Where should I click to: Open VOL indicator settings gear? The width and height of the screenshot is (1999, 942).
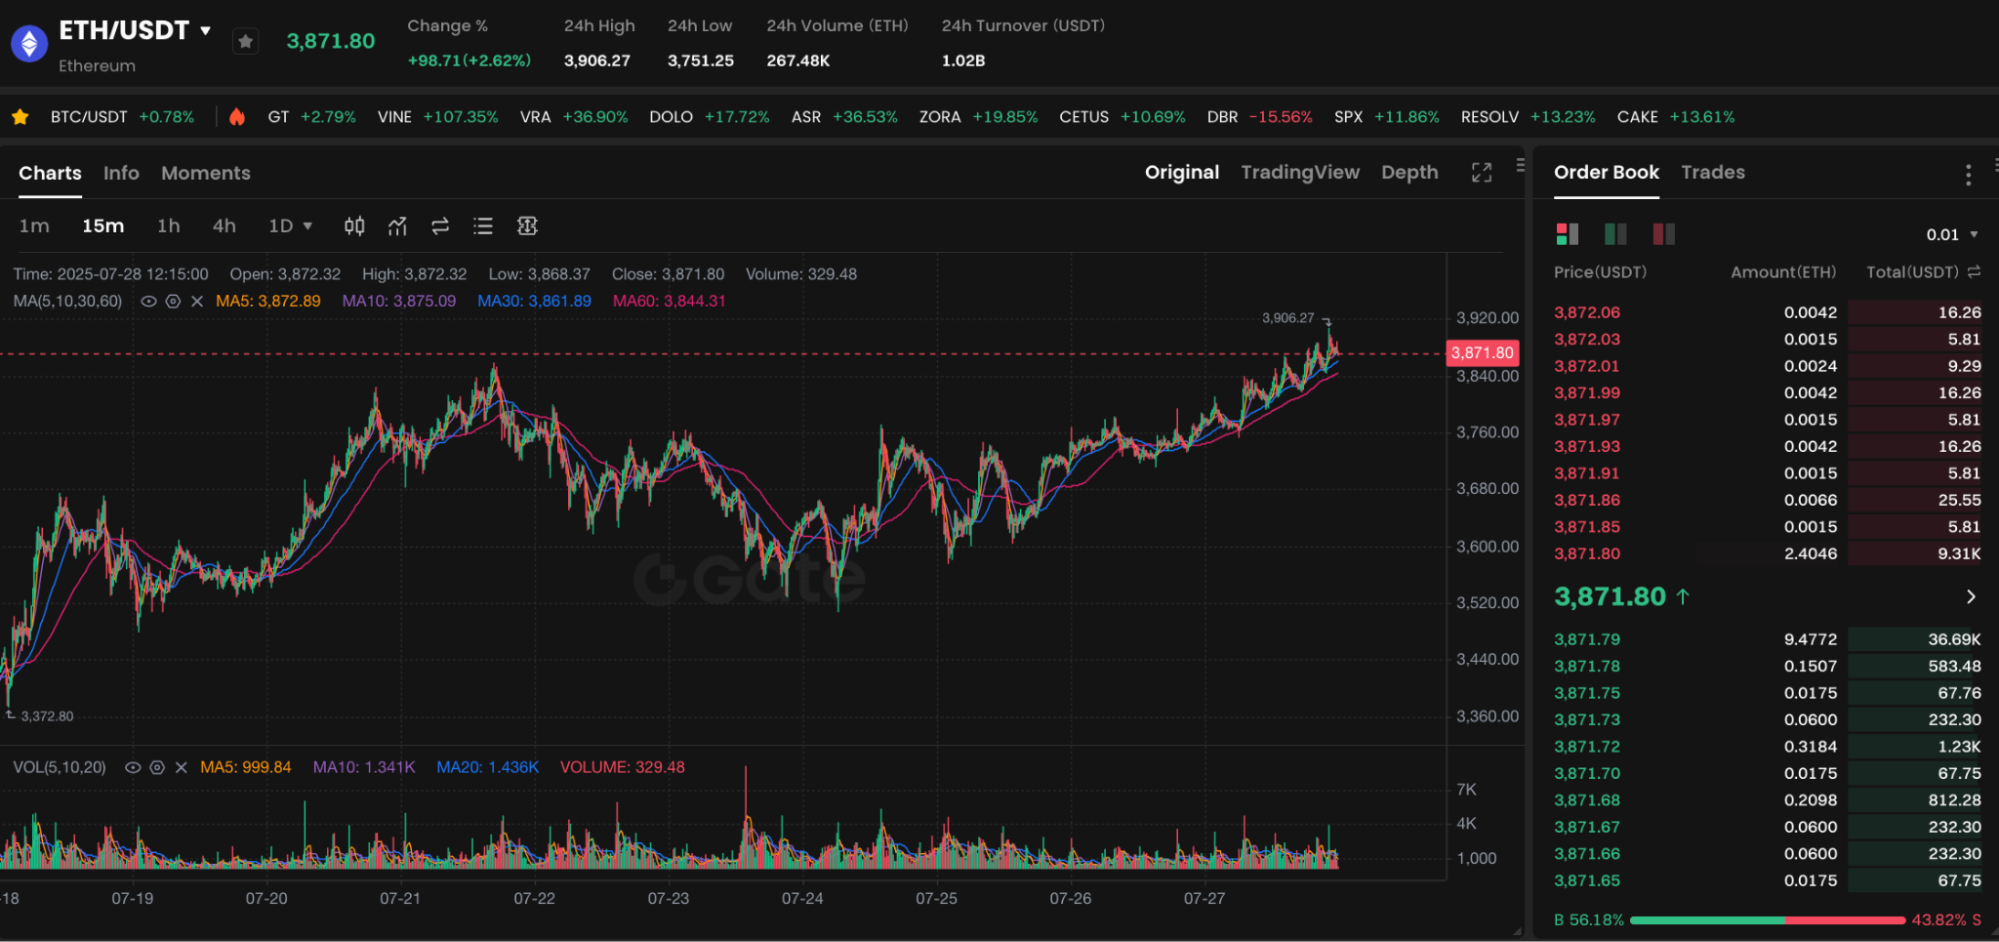[157, 768]
